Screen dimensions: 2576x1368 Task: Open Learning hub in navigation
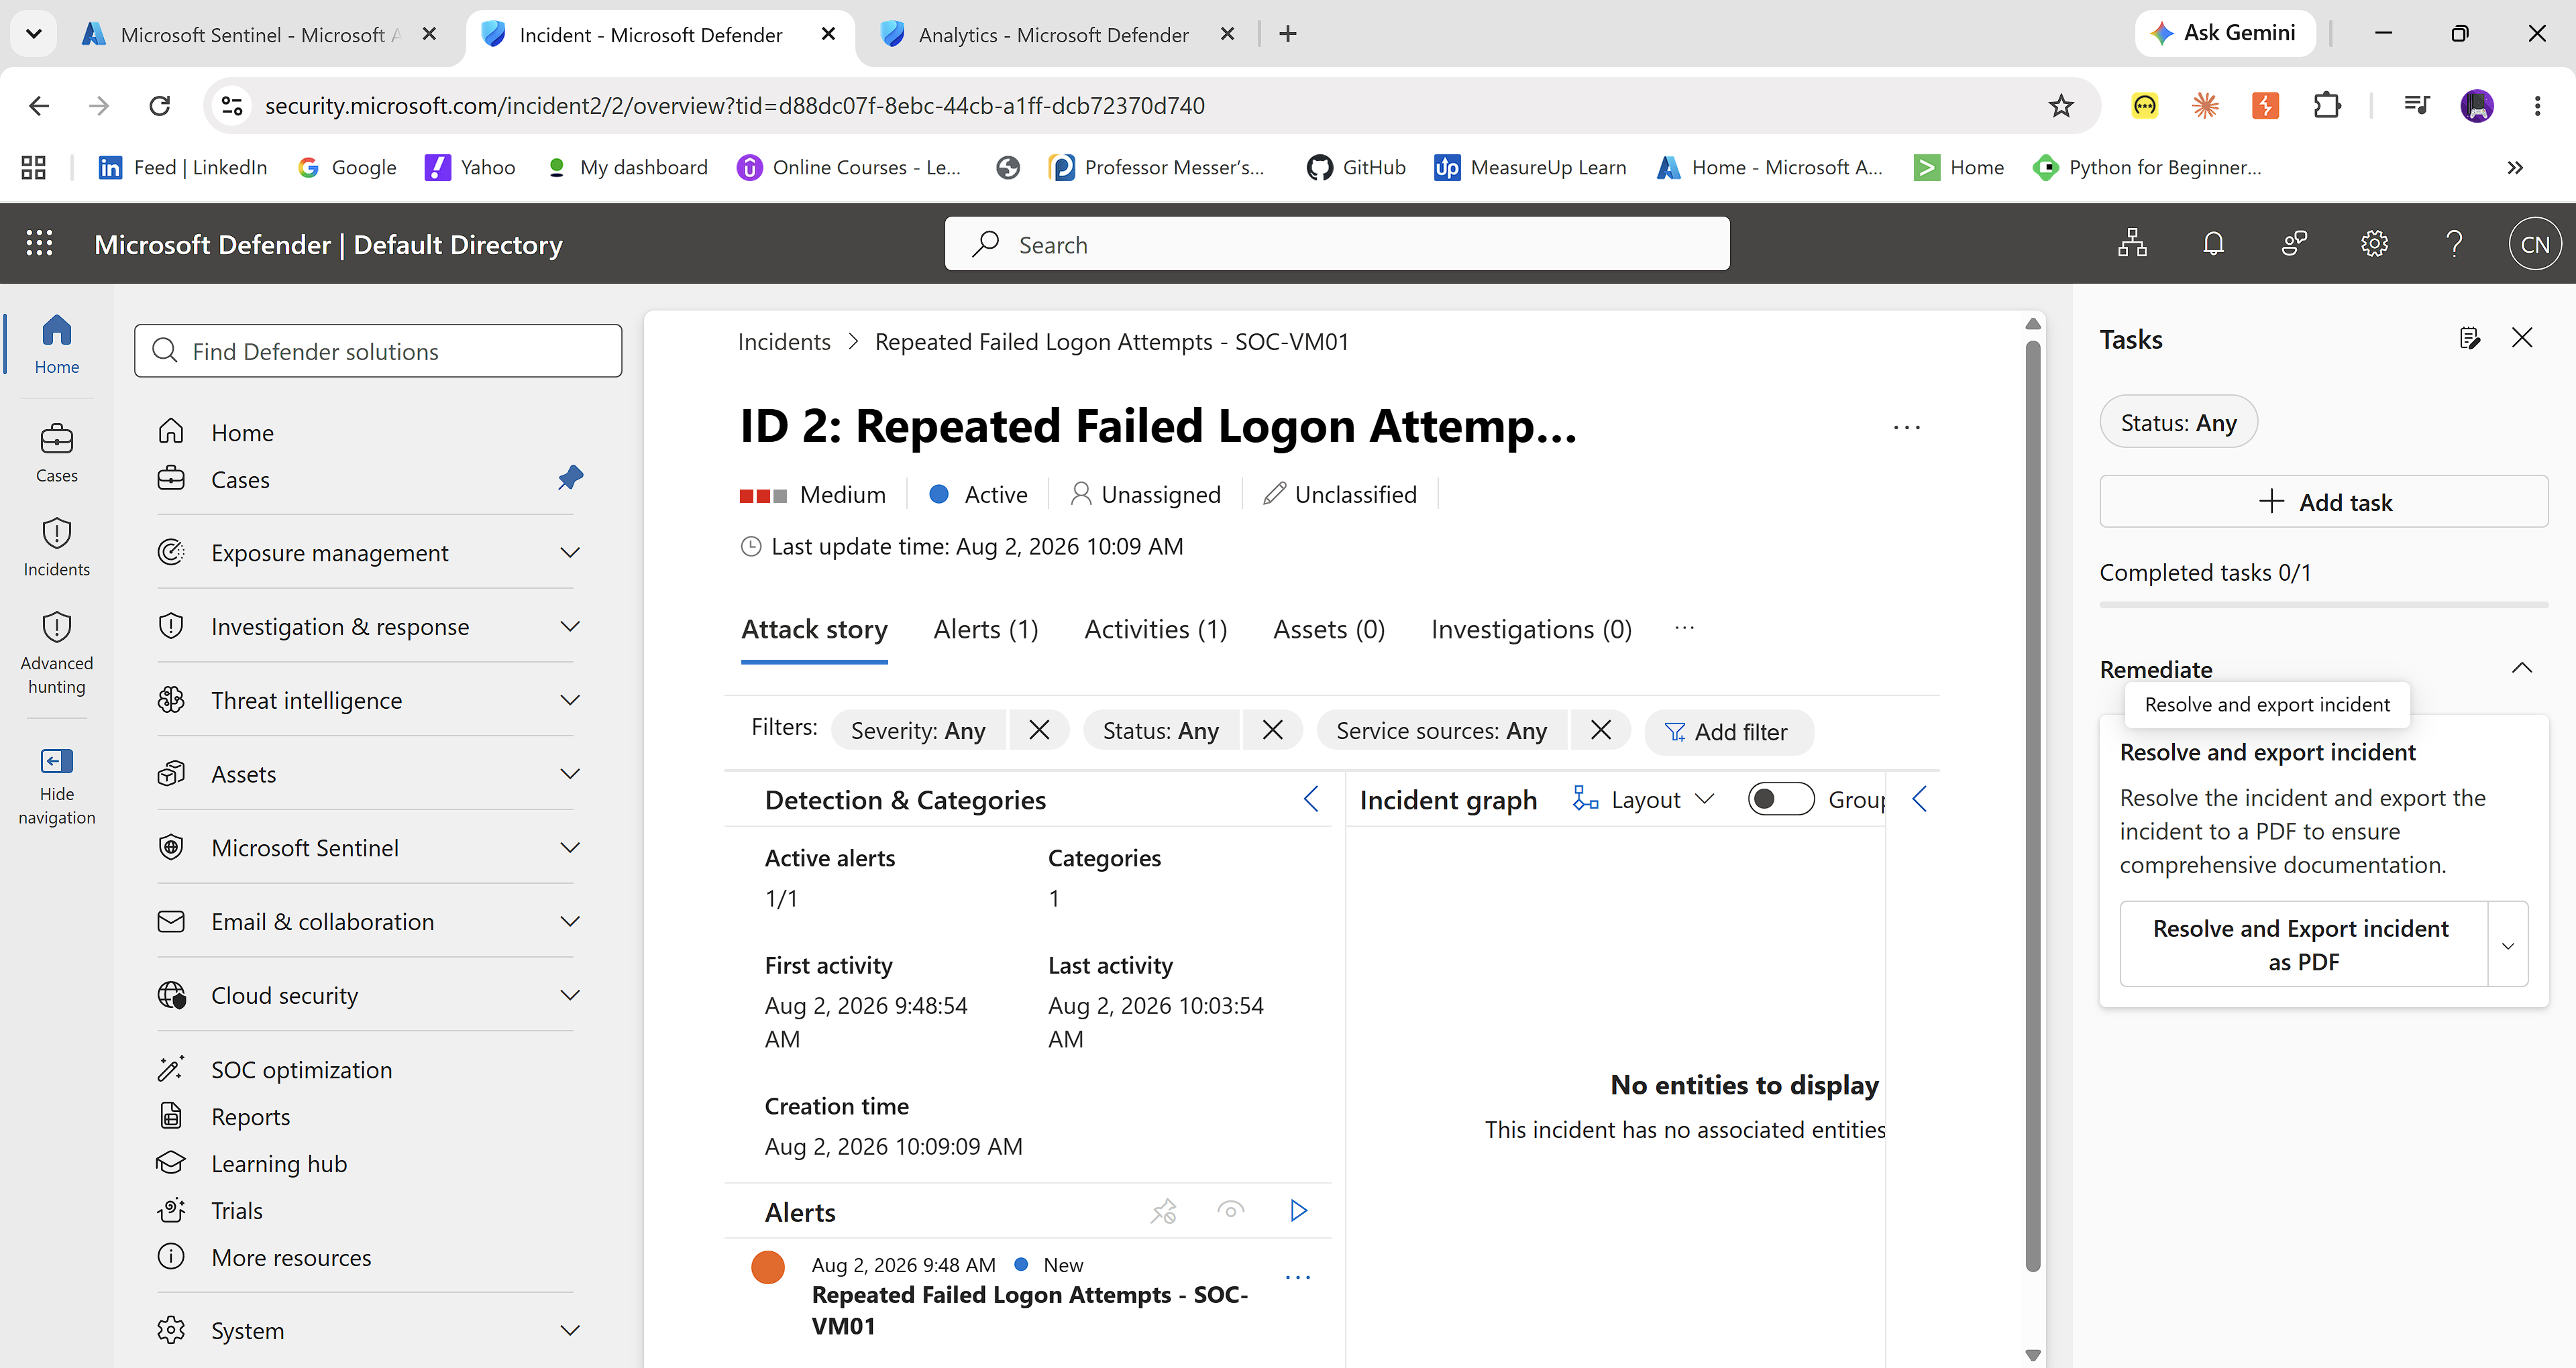(279, 1164)
